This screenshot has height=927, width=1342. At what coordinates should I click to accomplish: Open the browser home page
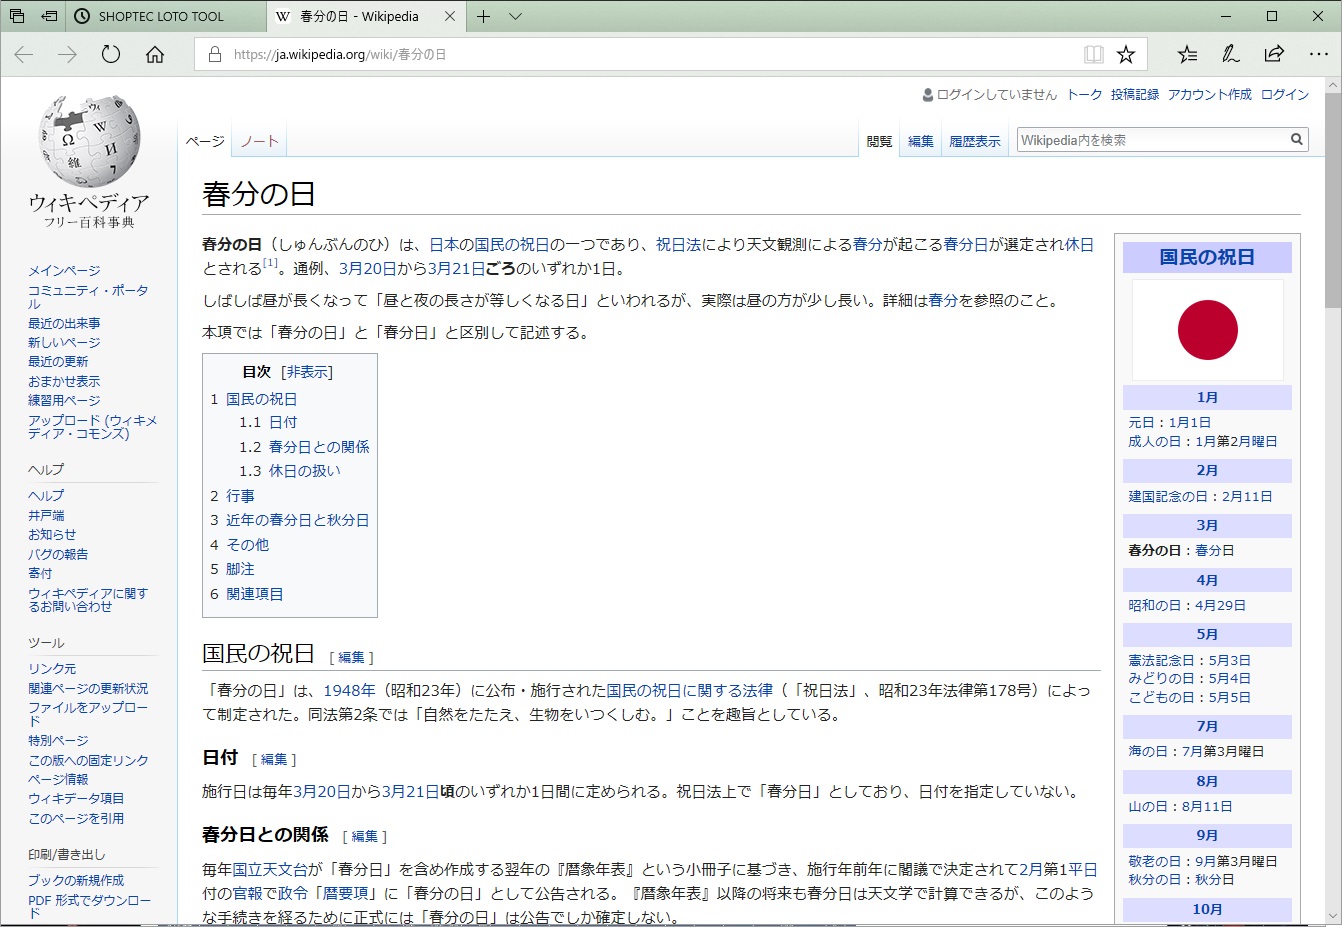[x=155, y=54]
